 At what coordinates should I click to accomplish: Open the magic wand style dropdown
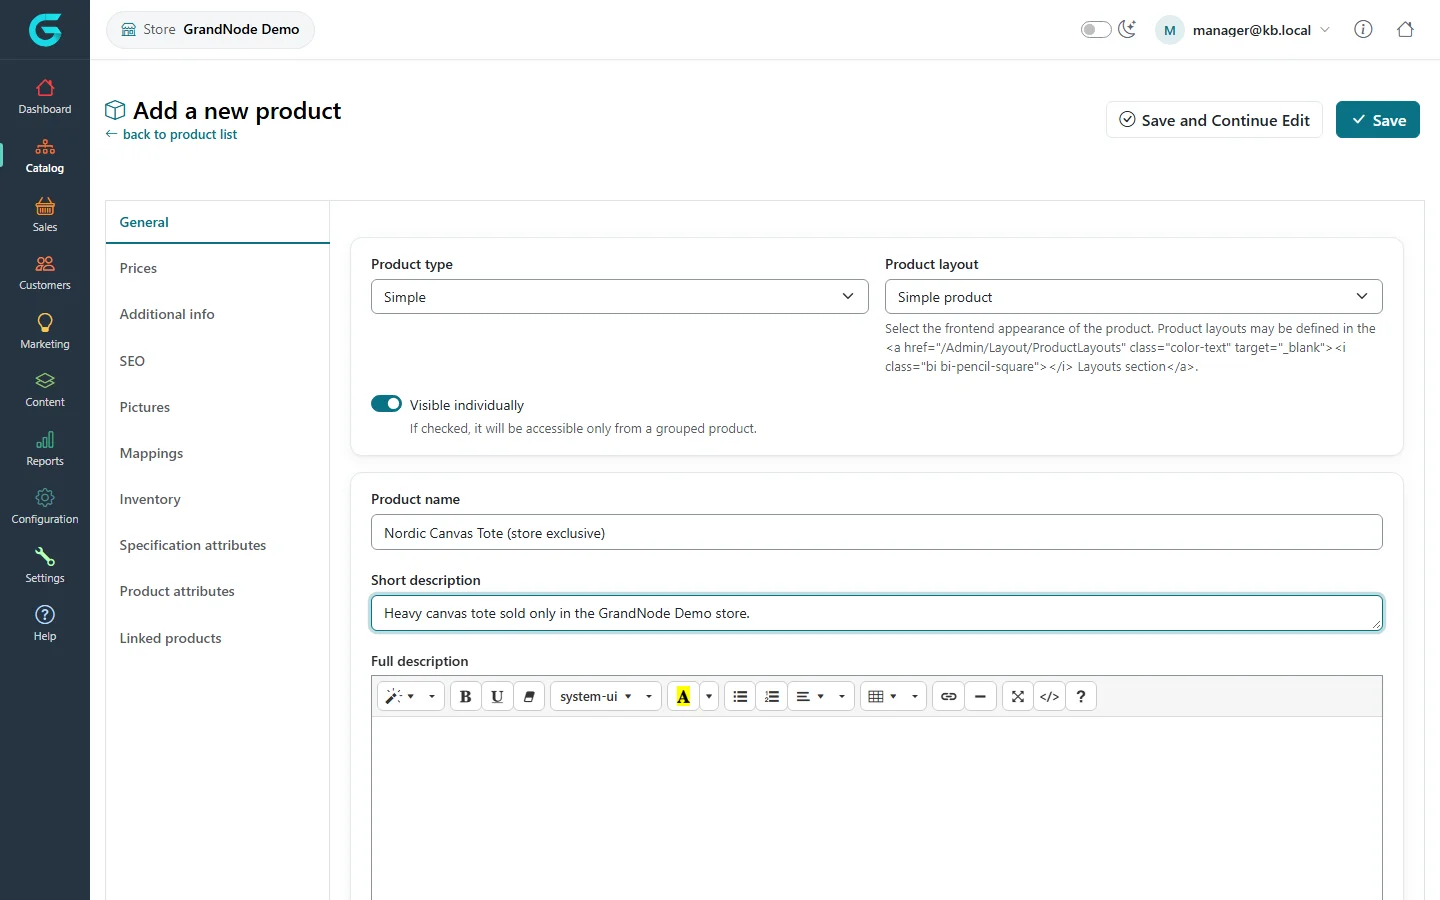[x=411, y=696]
